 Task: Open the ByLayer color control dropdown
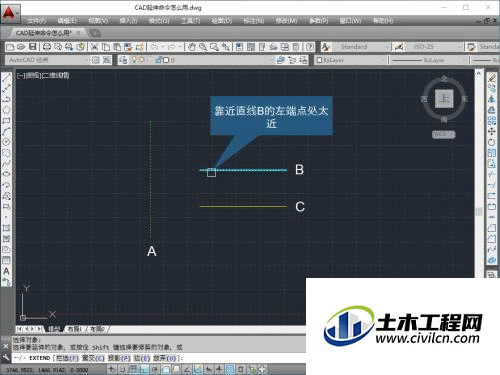point(351,60)
